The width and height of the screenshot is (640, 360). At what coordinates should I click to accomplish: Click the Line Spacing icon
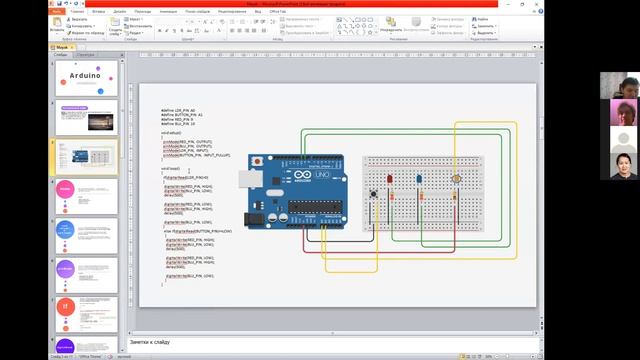pyautogui.click(x=272, y=22)
